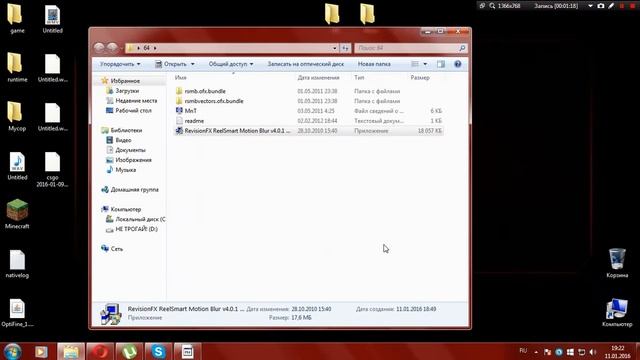Viewport: 640px width, 360px height.
Task: Open Загрузки in the sidebar
Action: click(x=127, y=91)
